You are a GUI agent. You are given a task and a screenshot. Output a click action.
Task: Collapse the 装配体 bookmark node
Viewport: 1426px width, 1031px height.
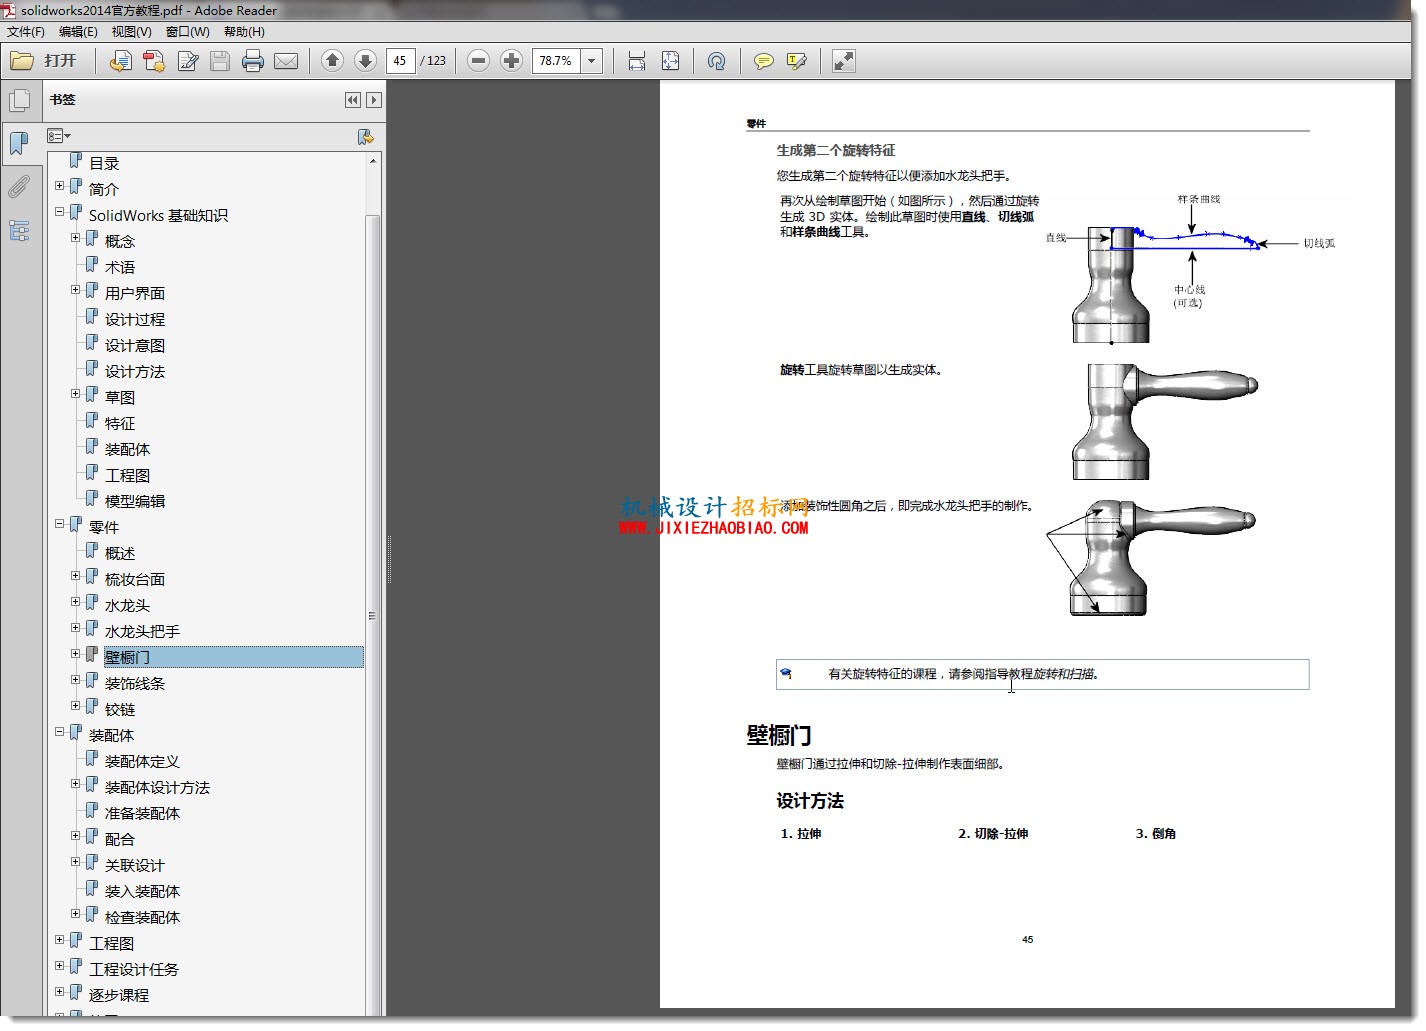pyautogui.click(x=60, y=732)
